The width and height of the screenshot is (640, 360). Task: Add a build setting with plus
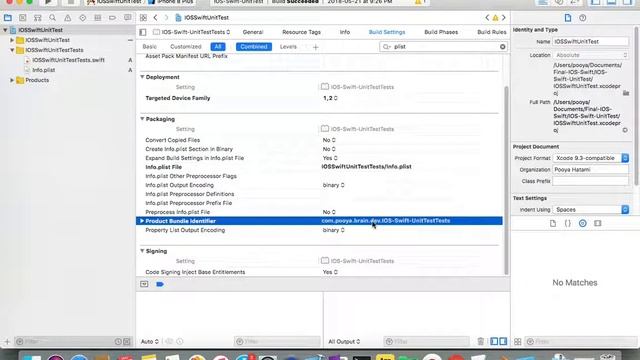click(316, 47)
